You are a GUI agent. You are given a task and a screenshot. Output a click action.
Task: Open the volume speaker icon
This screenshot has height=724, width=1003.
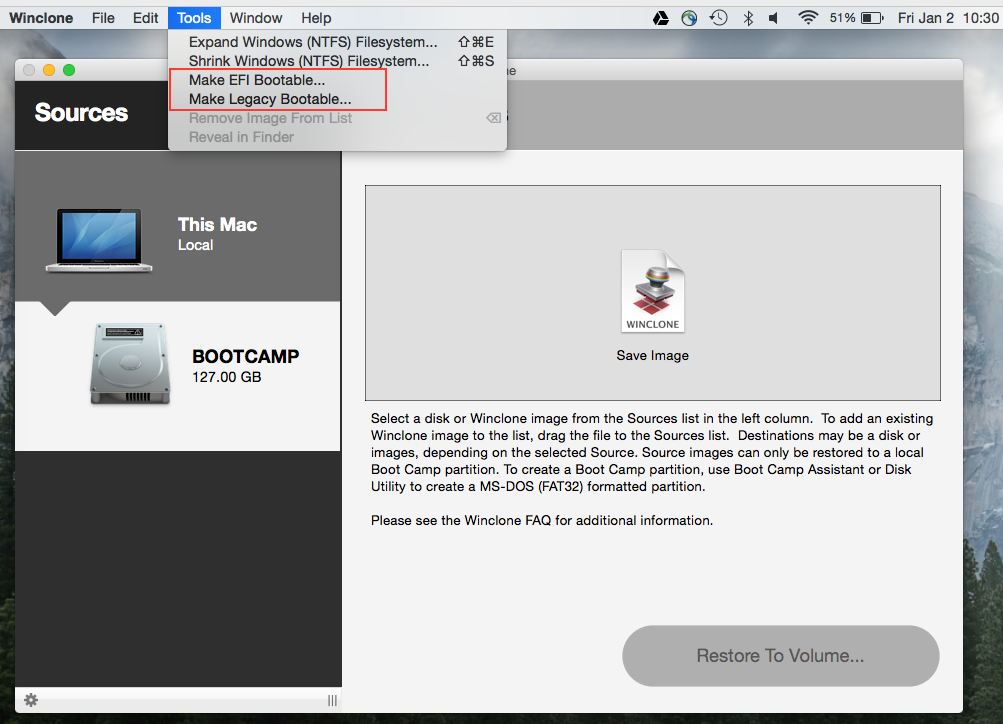[773, 18]
